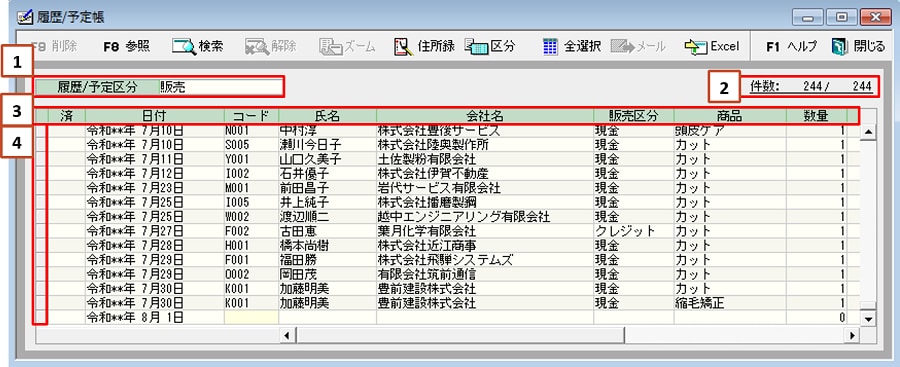
Task: Click company cell 越中エンジニアリング有限会社
Action: [485, 217]
